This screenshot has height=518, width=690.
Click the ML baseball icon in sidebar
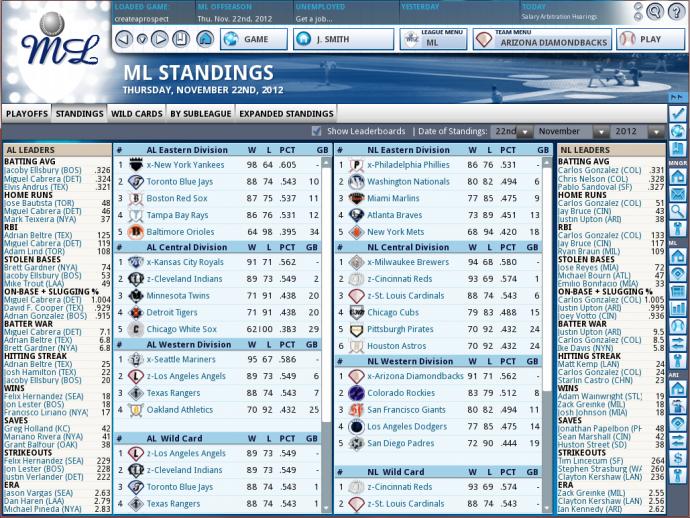(678, 326)
